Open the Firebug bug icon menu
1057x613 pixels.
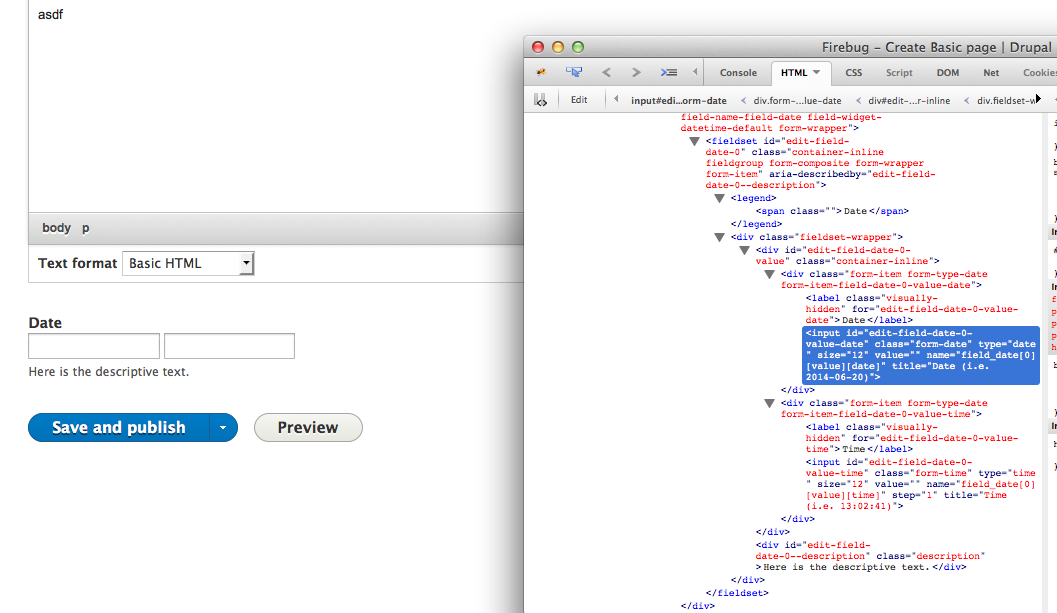(x=541, y=73)
